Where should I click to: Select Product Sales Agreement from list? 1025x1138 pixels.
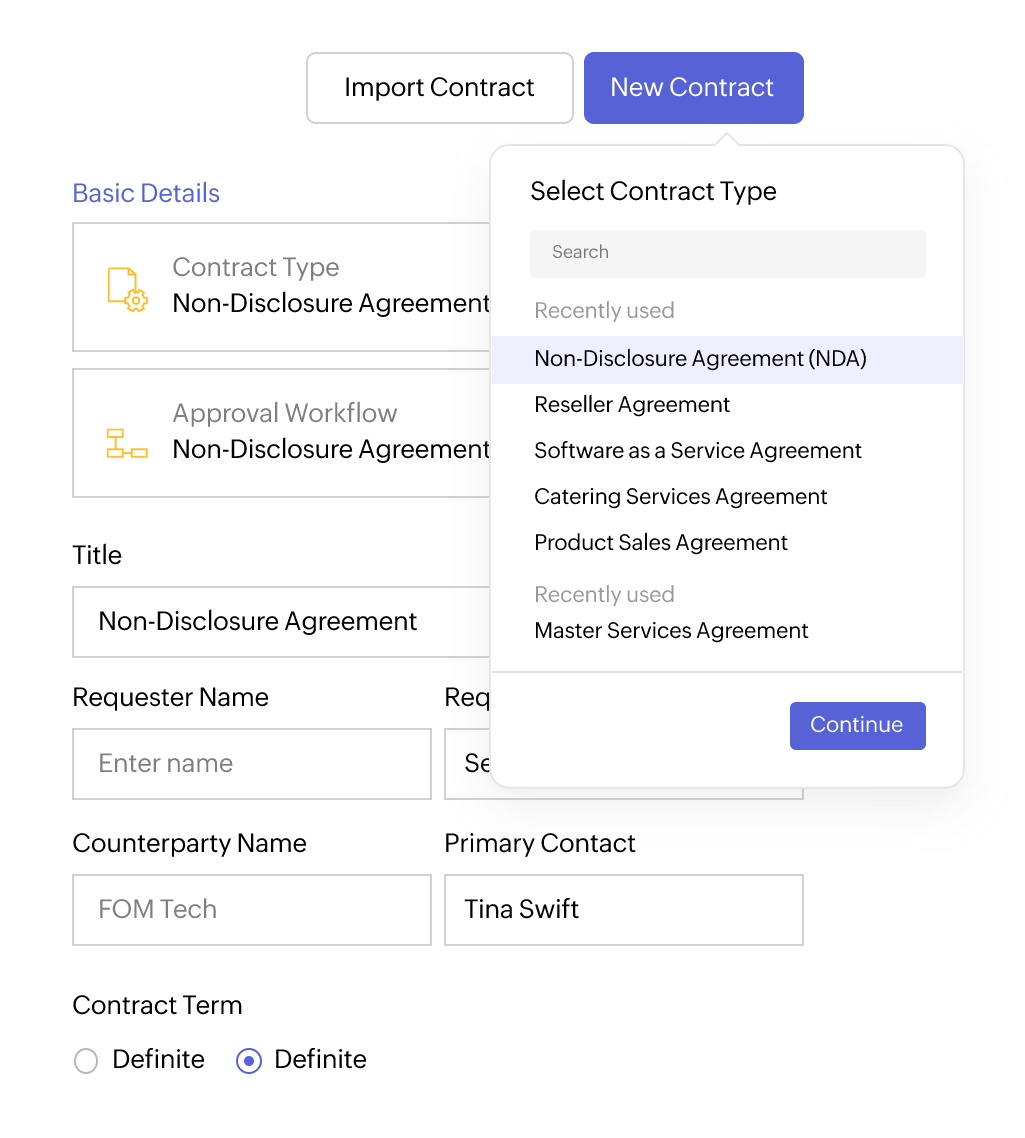(661, 543)
